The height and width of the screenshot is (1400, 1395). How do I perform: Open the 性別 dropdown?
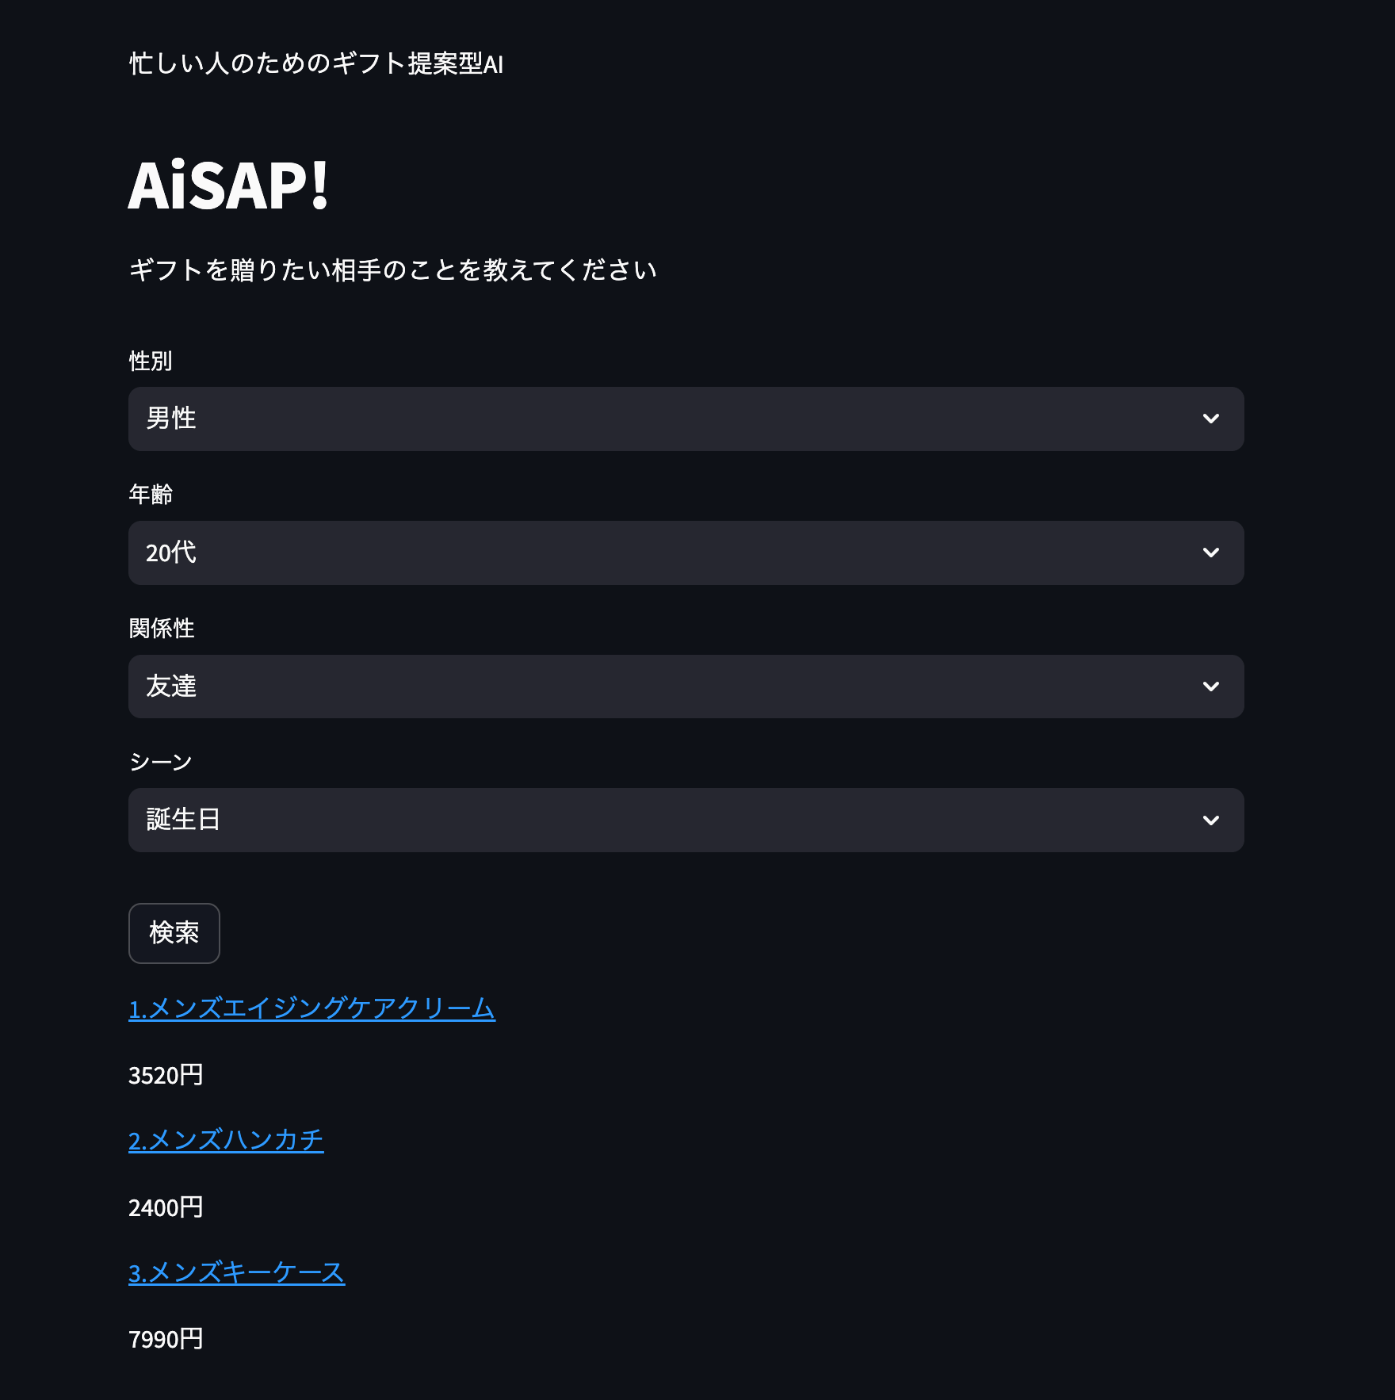point(685,419)
